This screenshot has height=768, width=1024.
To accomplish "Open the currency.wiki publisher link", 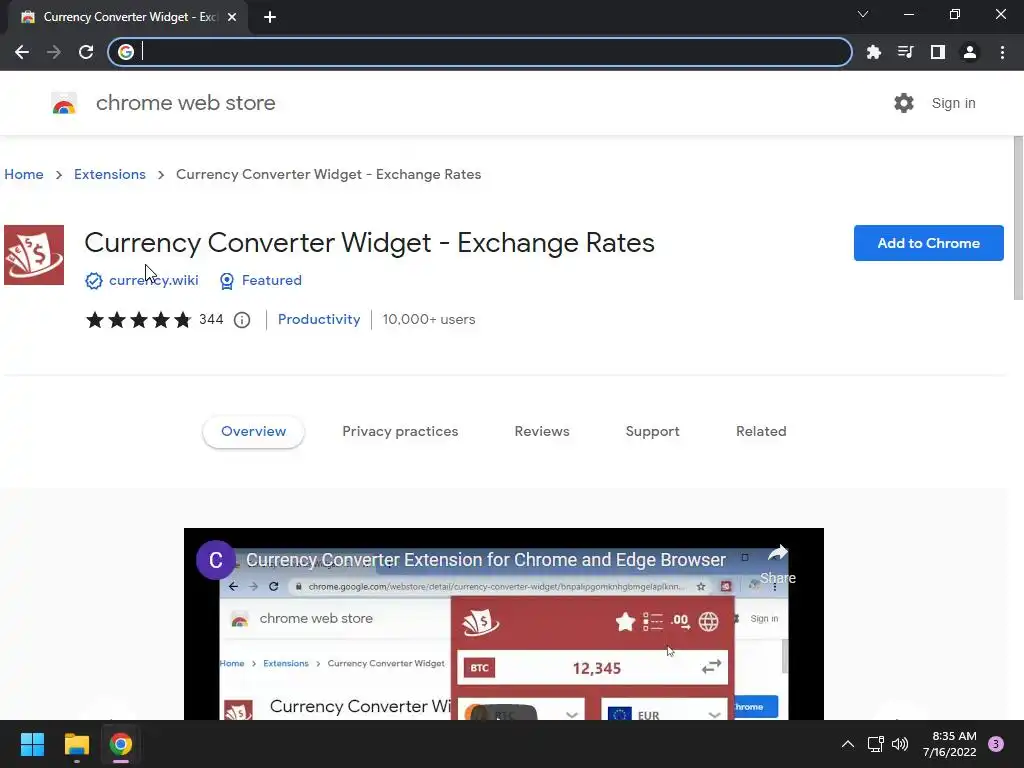I will click(x=153, y=280).
